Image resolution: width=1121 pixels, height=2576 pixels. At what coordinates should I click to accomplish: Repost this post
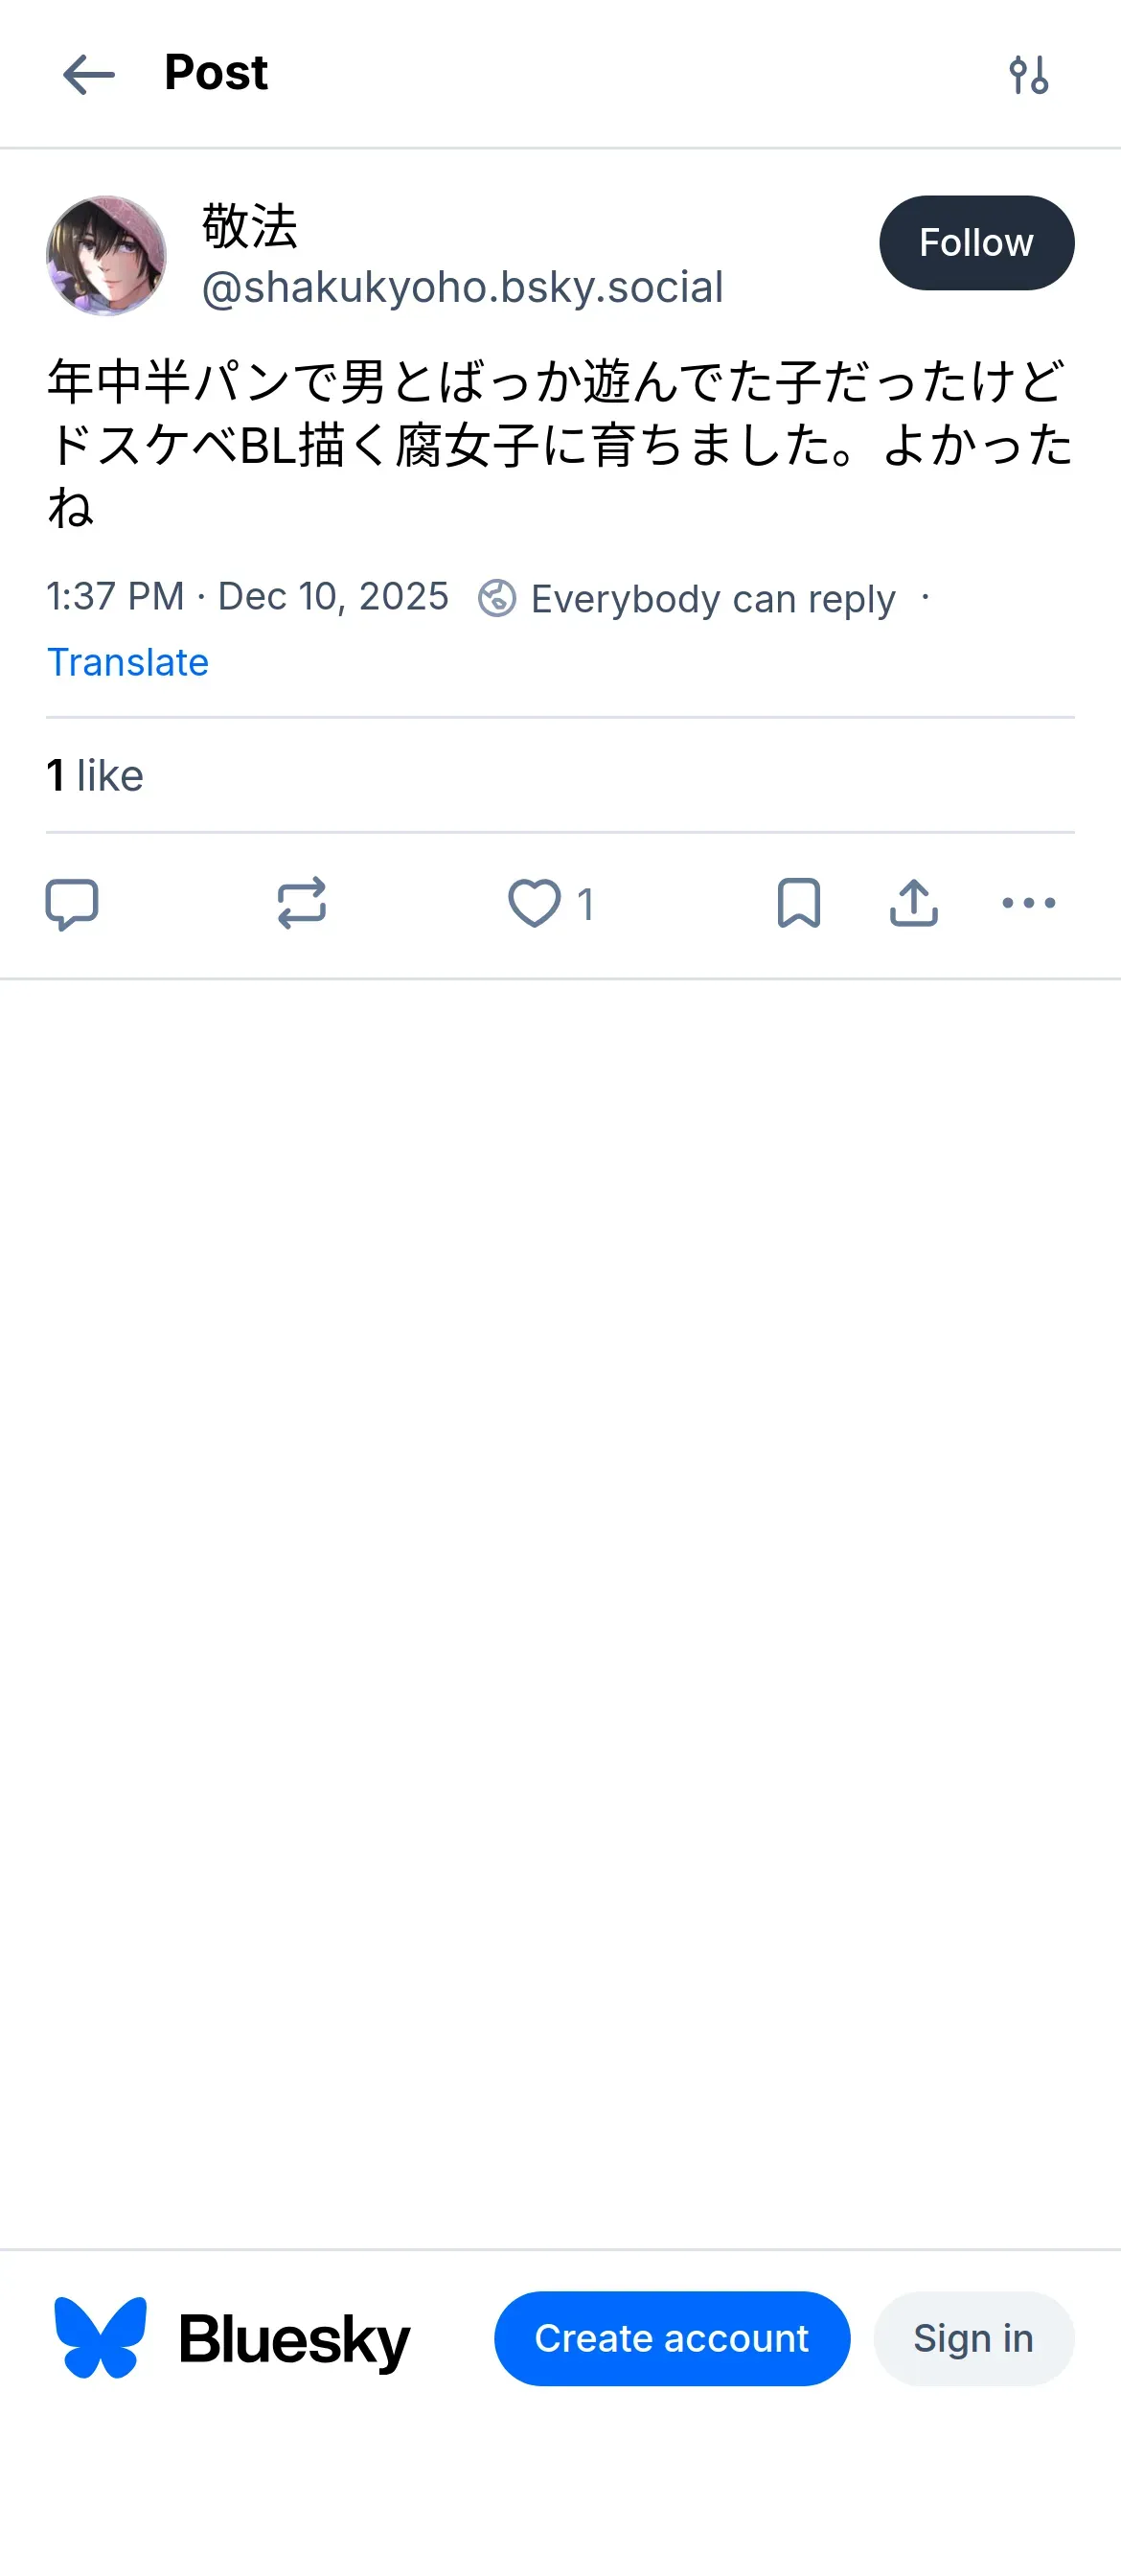(301, 904)
